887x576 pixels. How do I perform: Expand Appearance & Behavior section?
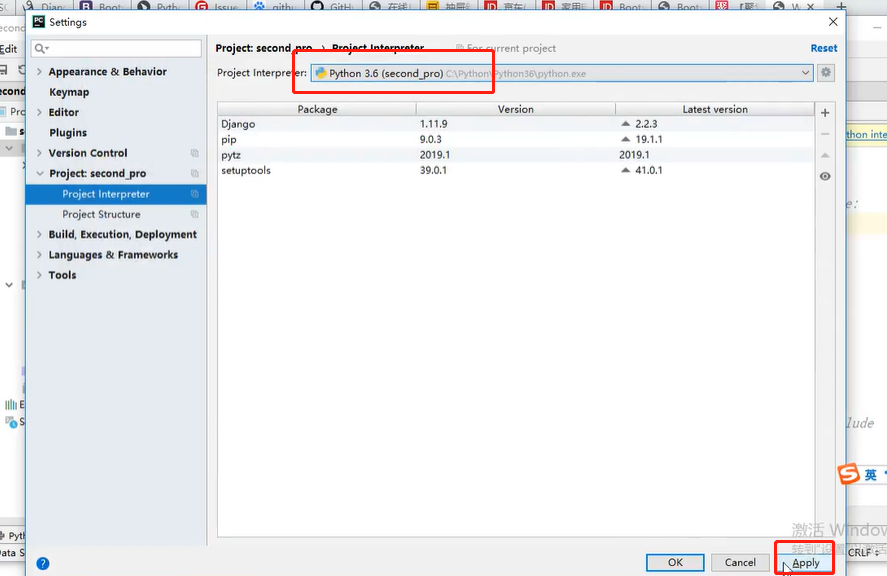tap(39, 72)
